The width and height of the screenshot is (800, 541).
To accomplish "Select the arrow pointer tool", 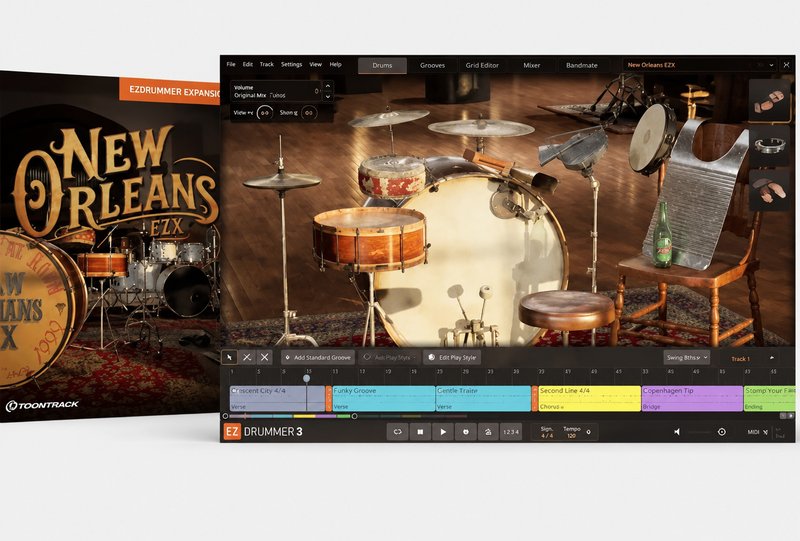I will [x=230, y=357].
